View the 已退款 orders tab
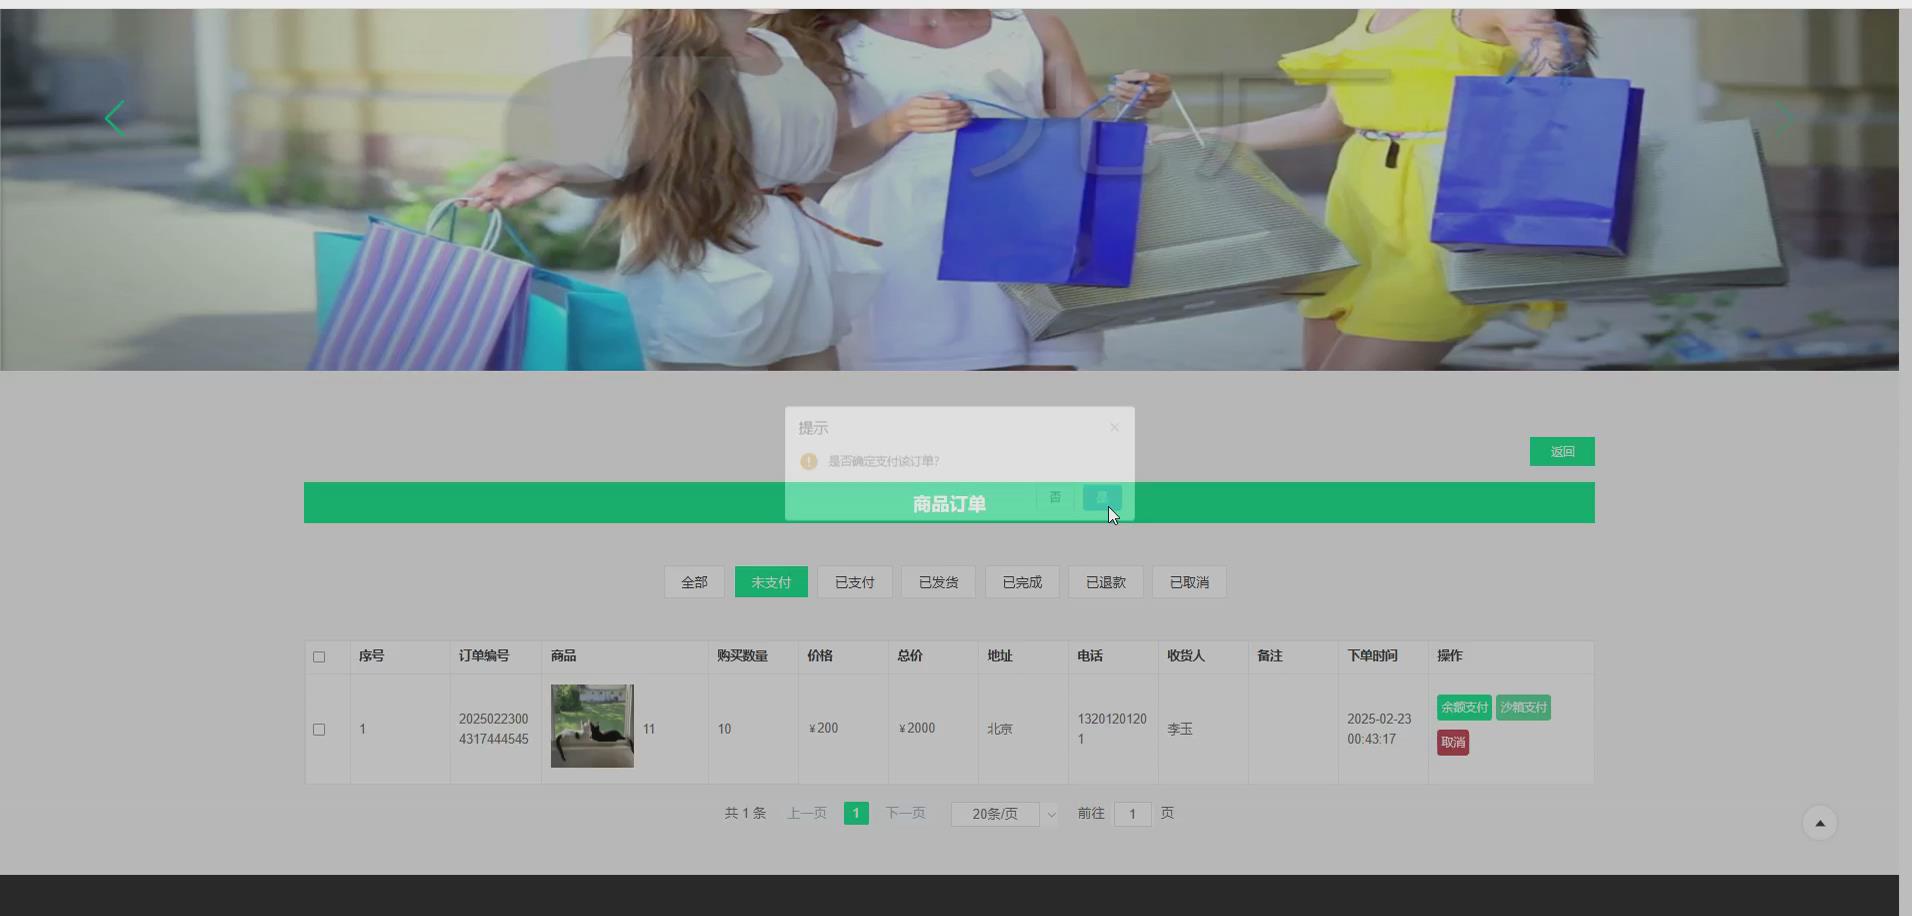The height and width of the screenshot is (916, 1912). [x=1106, y=582]
